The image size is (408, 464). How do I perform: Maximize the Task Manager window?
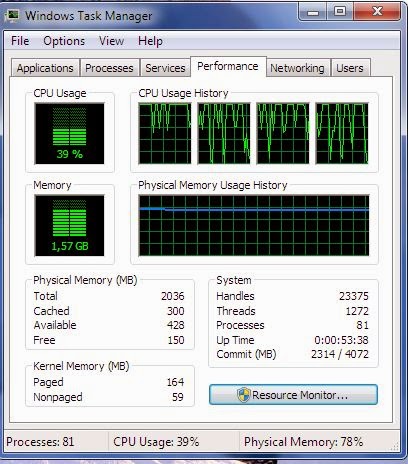coord(340,12)
